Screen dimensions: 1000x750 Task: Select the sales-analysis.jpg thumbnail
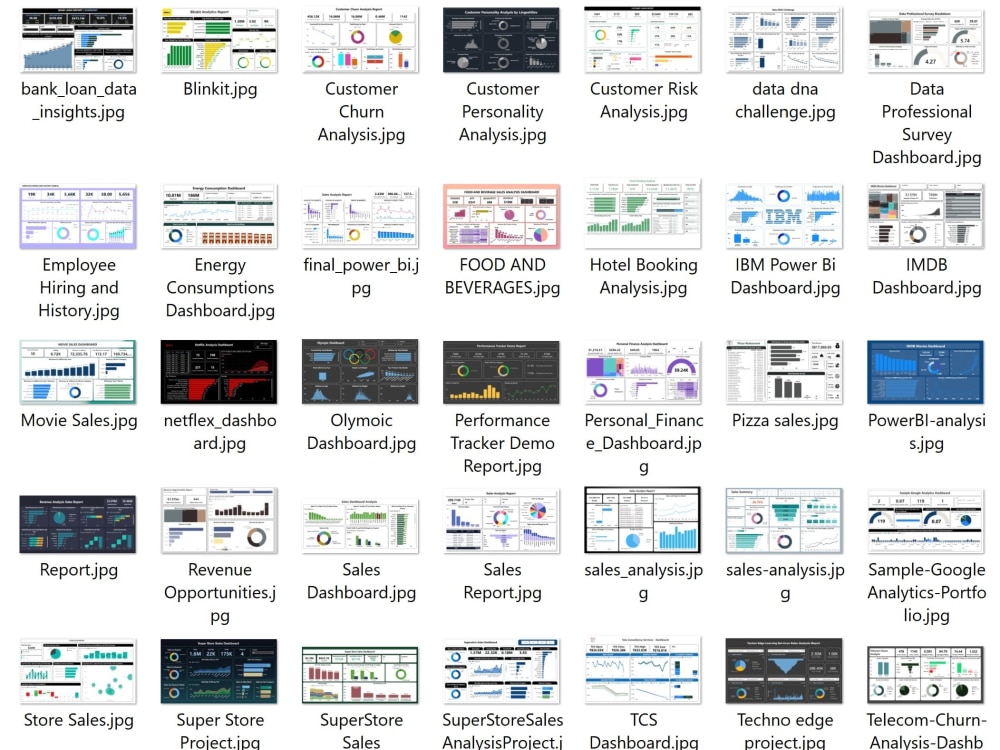click(x=784, y=520)
